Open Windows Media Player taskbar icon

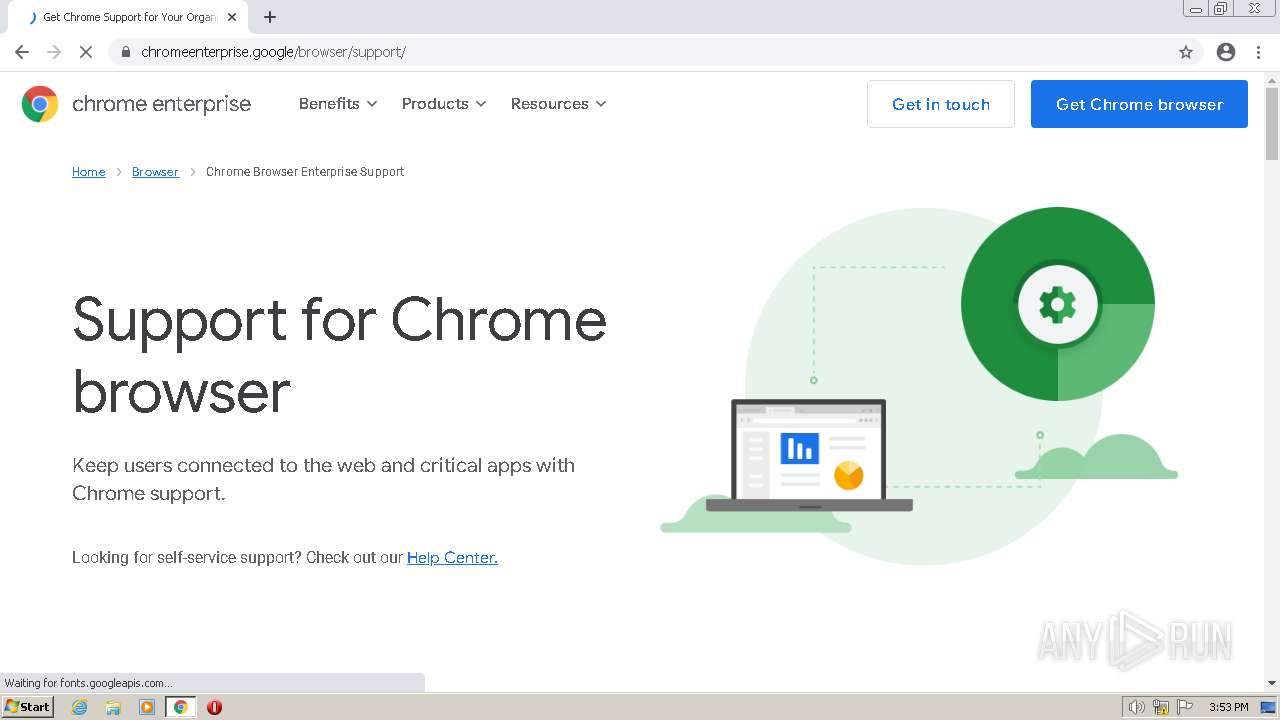[147, 707]
